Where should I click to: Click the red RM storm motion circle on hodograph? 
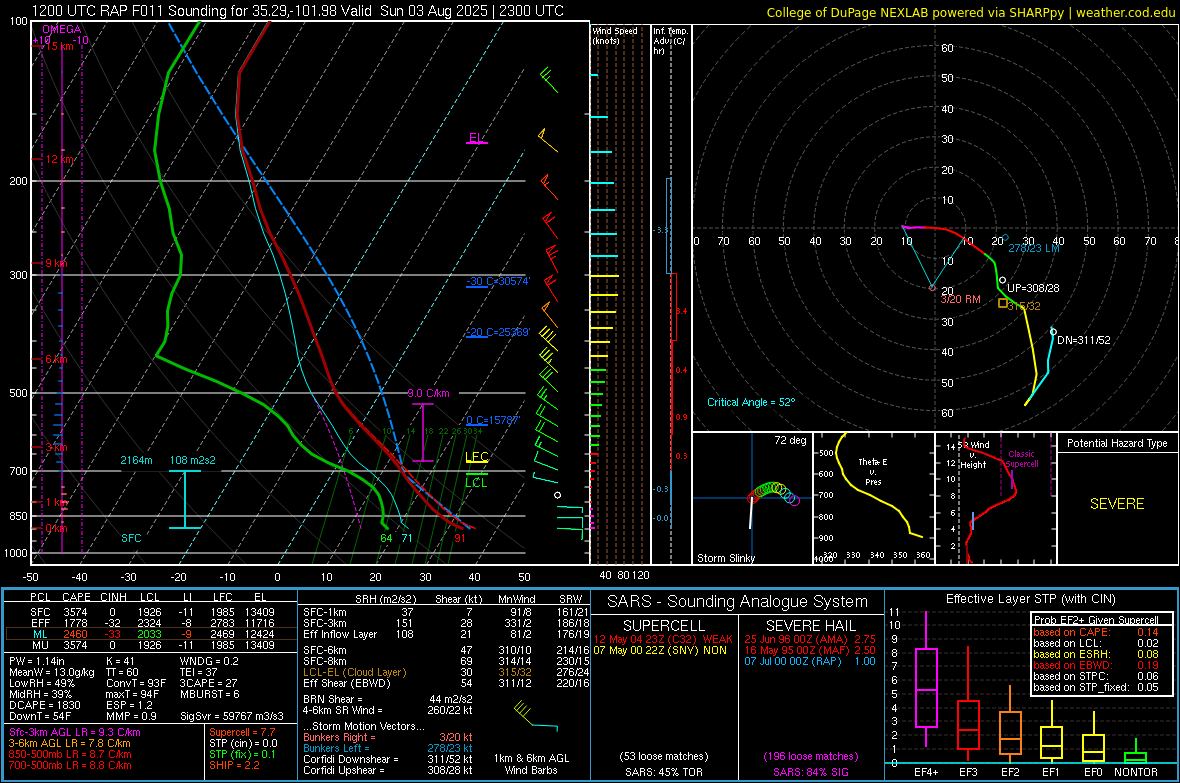point(932,288)
